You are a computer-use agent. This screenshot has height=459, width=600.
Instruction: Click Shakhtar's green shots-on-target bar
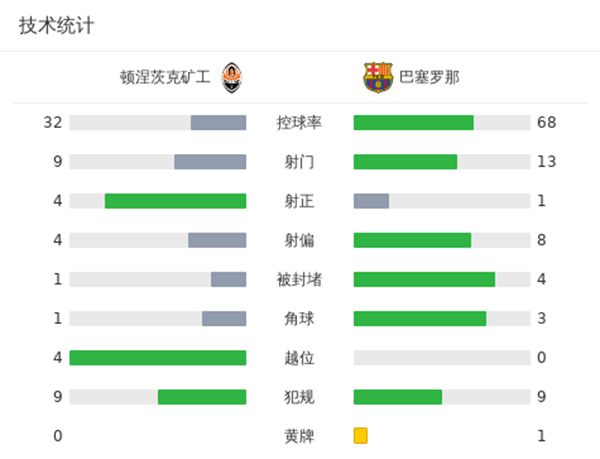(175, 201)
